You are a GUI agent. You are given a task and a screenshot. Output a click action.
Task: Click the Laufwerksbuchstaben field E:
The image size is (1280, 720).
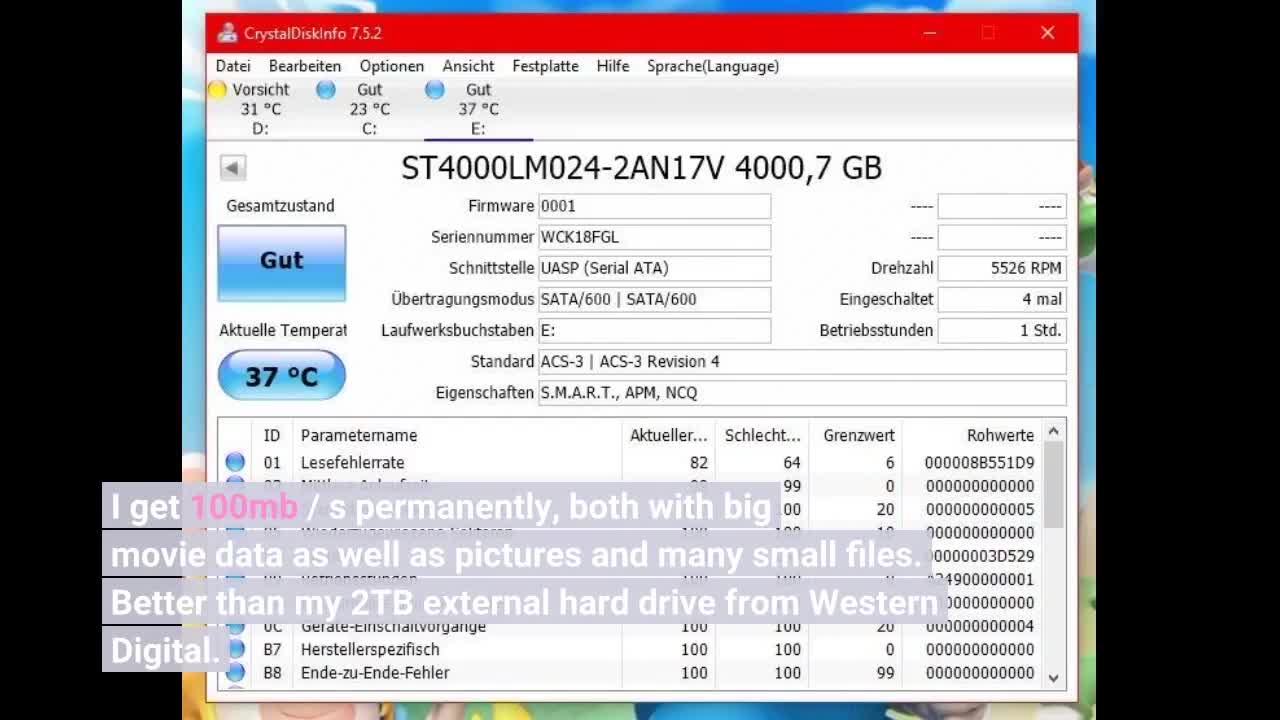[x=654, y=330]
